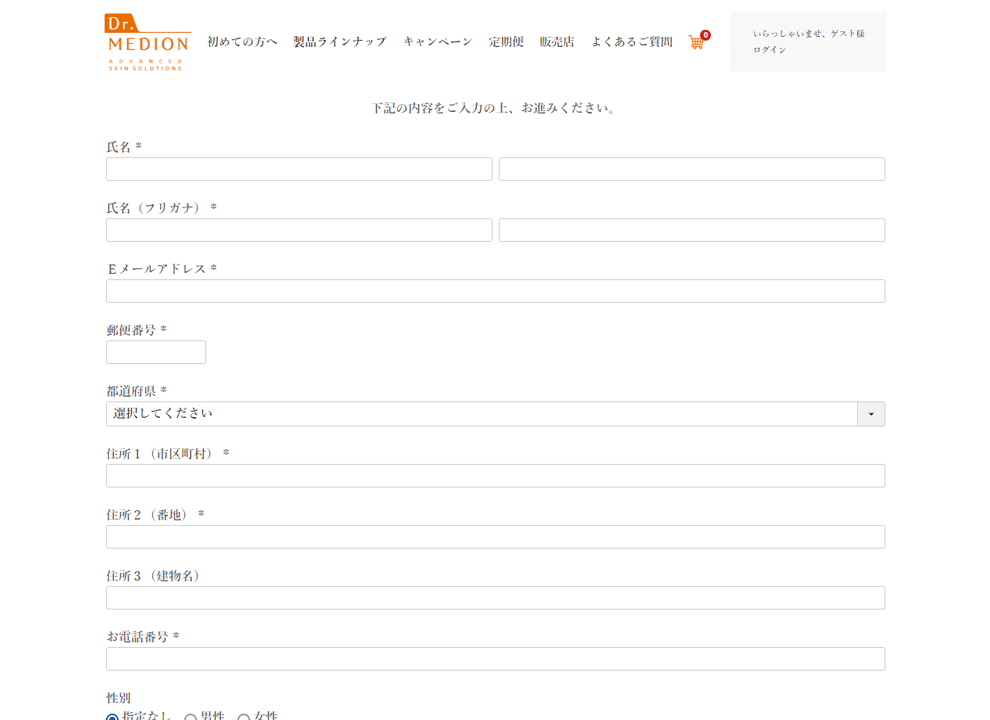Expand the 都道府県 dropdown arrow
Screen dimensions: 990x720
(x=870, y=414)
